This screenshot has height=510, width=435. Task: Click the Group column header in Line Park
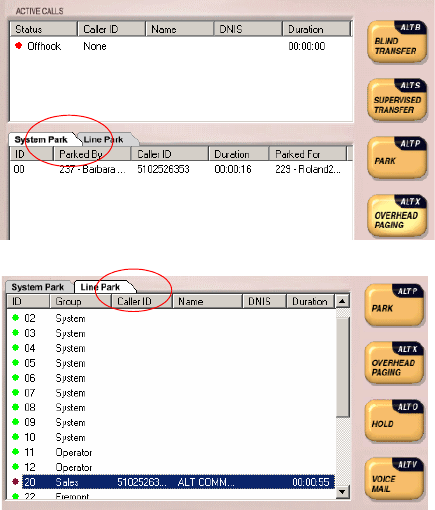point(80,301)
